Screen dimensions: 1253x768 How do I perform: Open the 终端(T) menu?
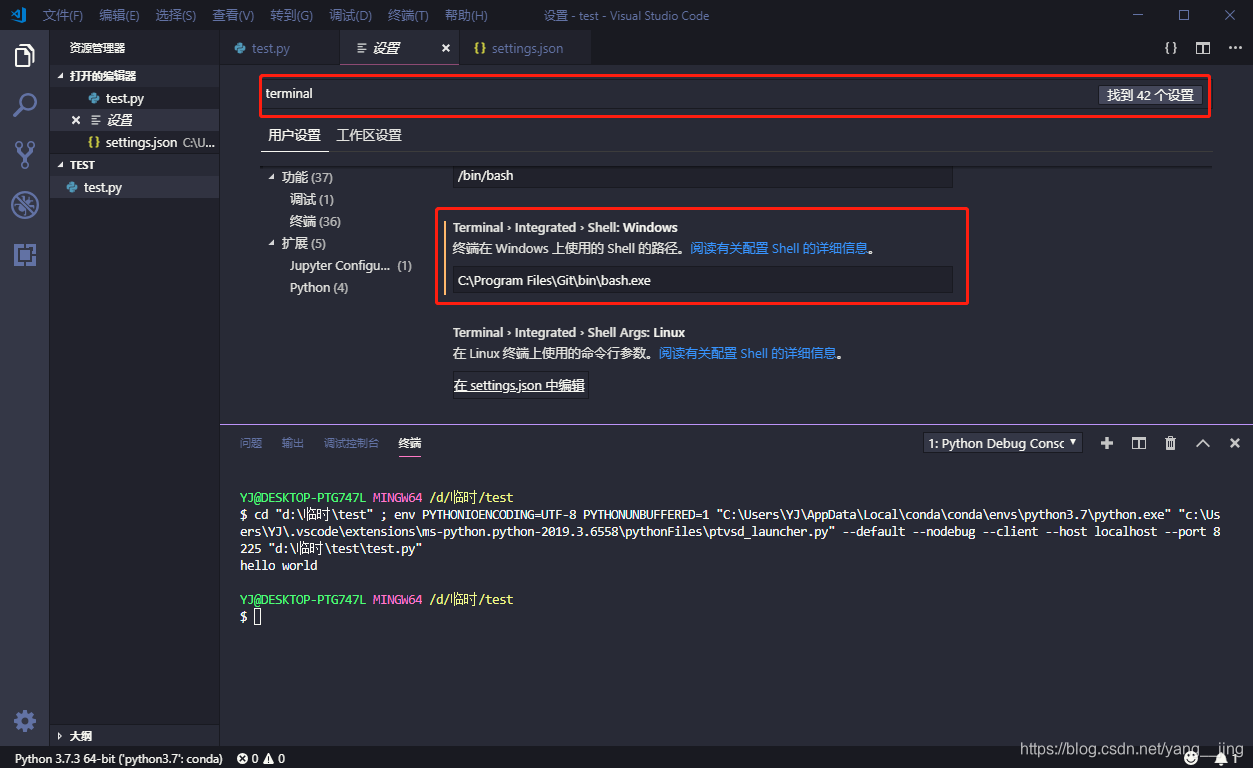click(x=408, y=15)
